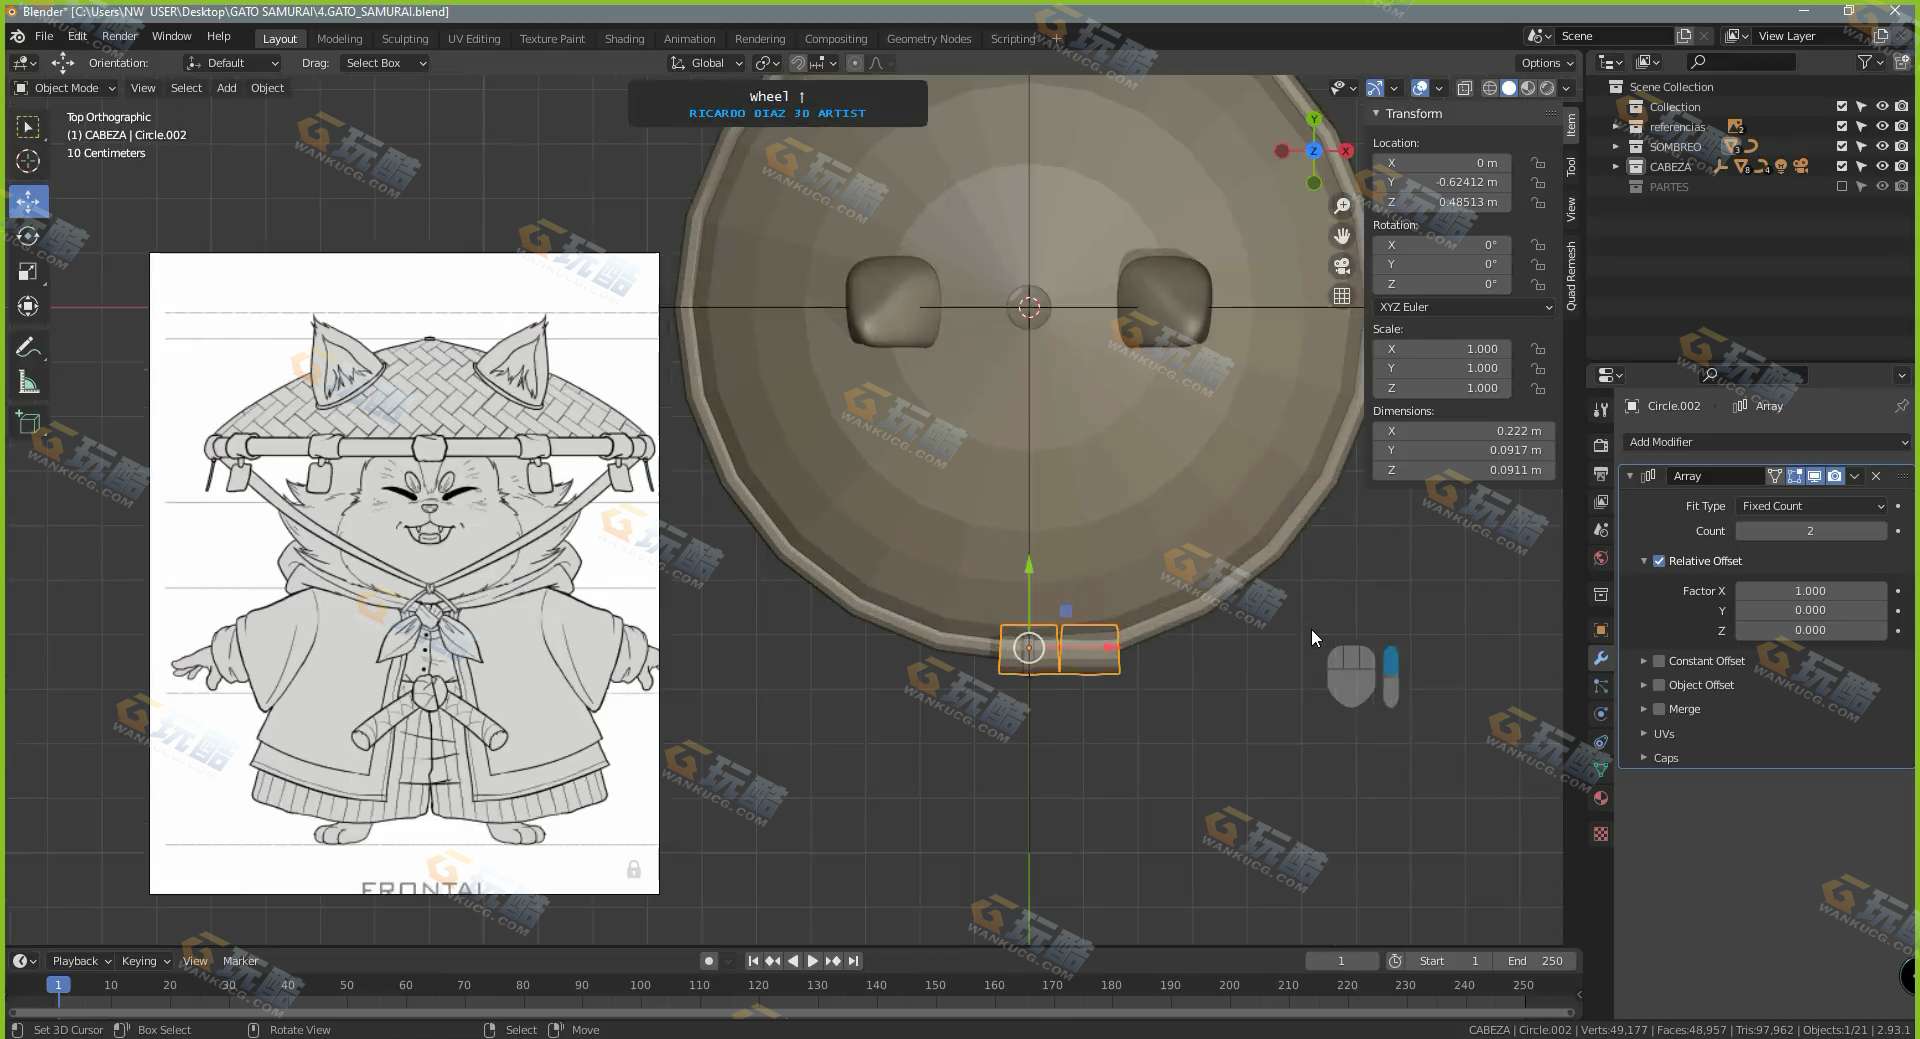
Task: Jump to timeline end frame
Action: pyautogui.click(x=853, y=961)
